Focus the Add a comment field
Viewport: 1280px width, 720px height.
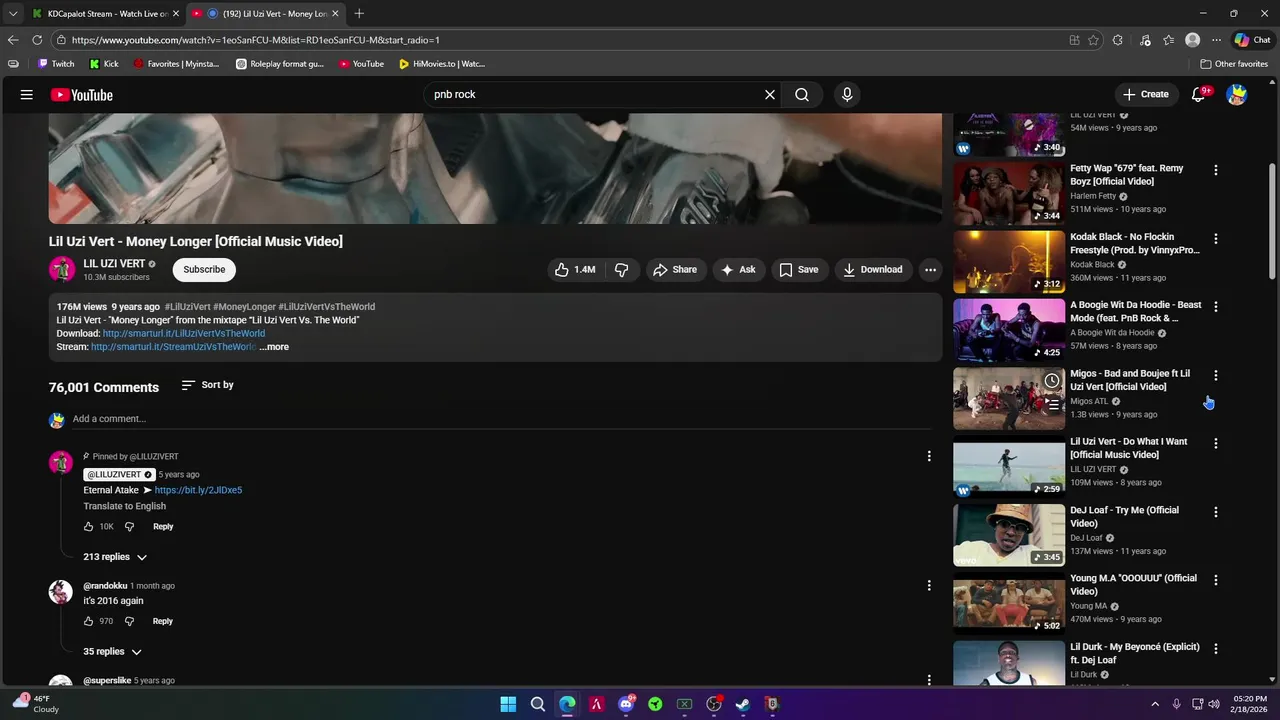500,419
